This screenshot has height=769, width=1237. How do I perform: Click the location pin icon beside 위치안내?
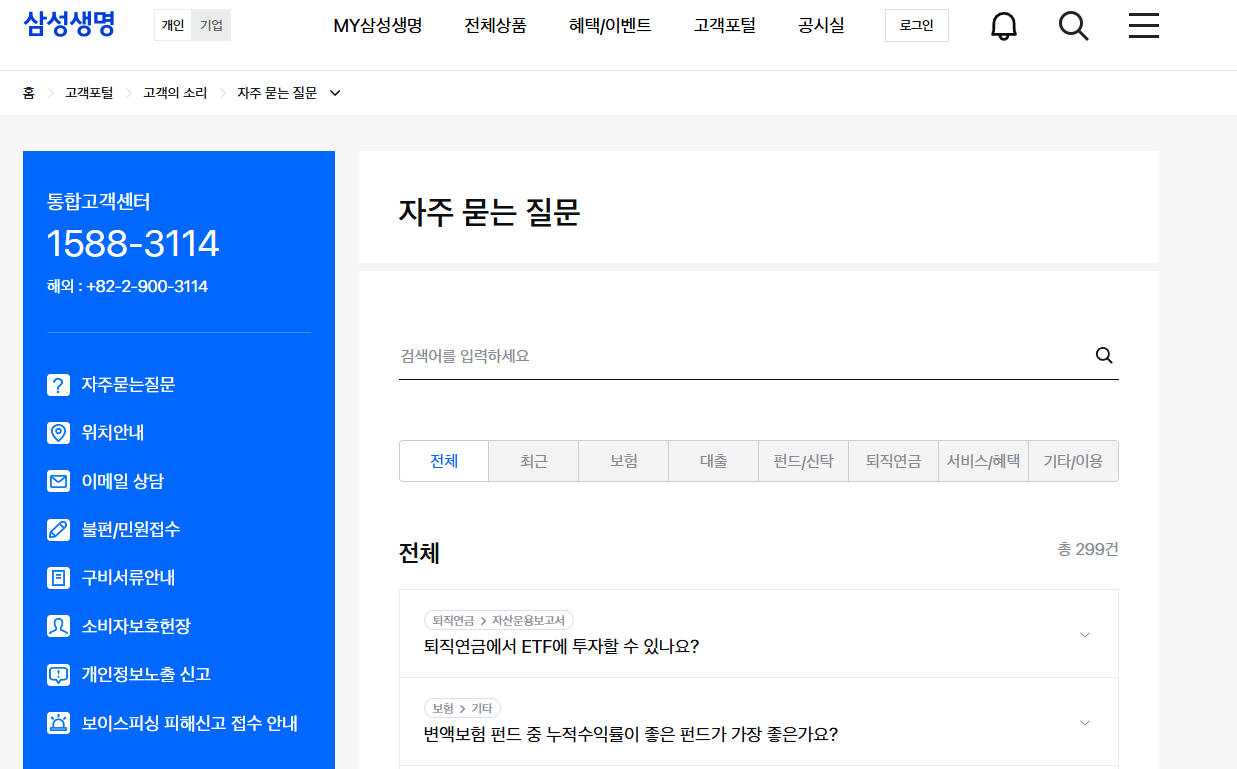[59, 433]
